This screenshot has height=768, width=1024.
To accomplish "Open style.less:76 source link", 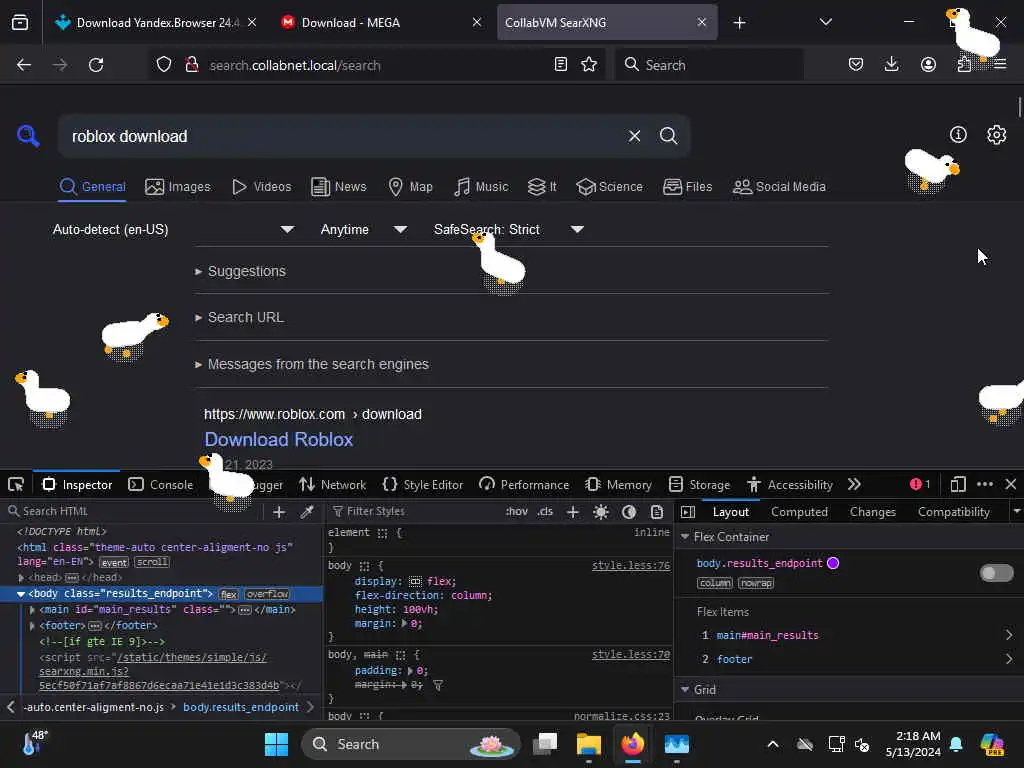I will coord(631,566).
